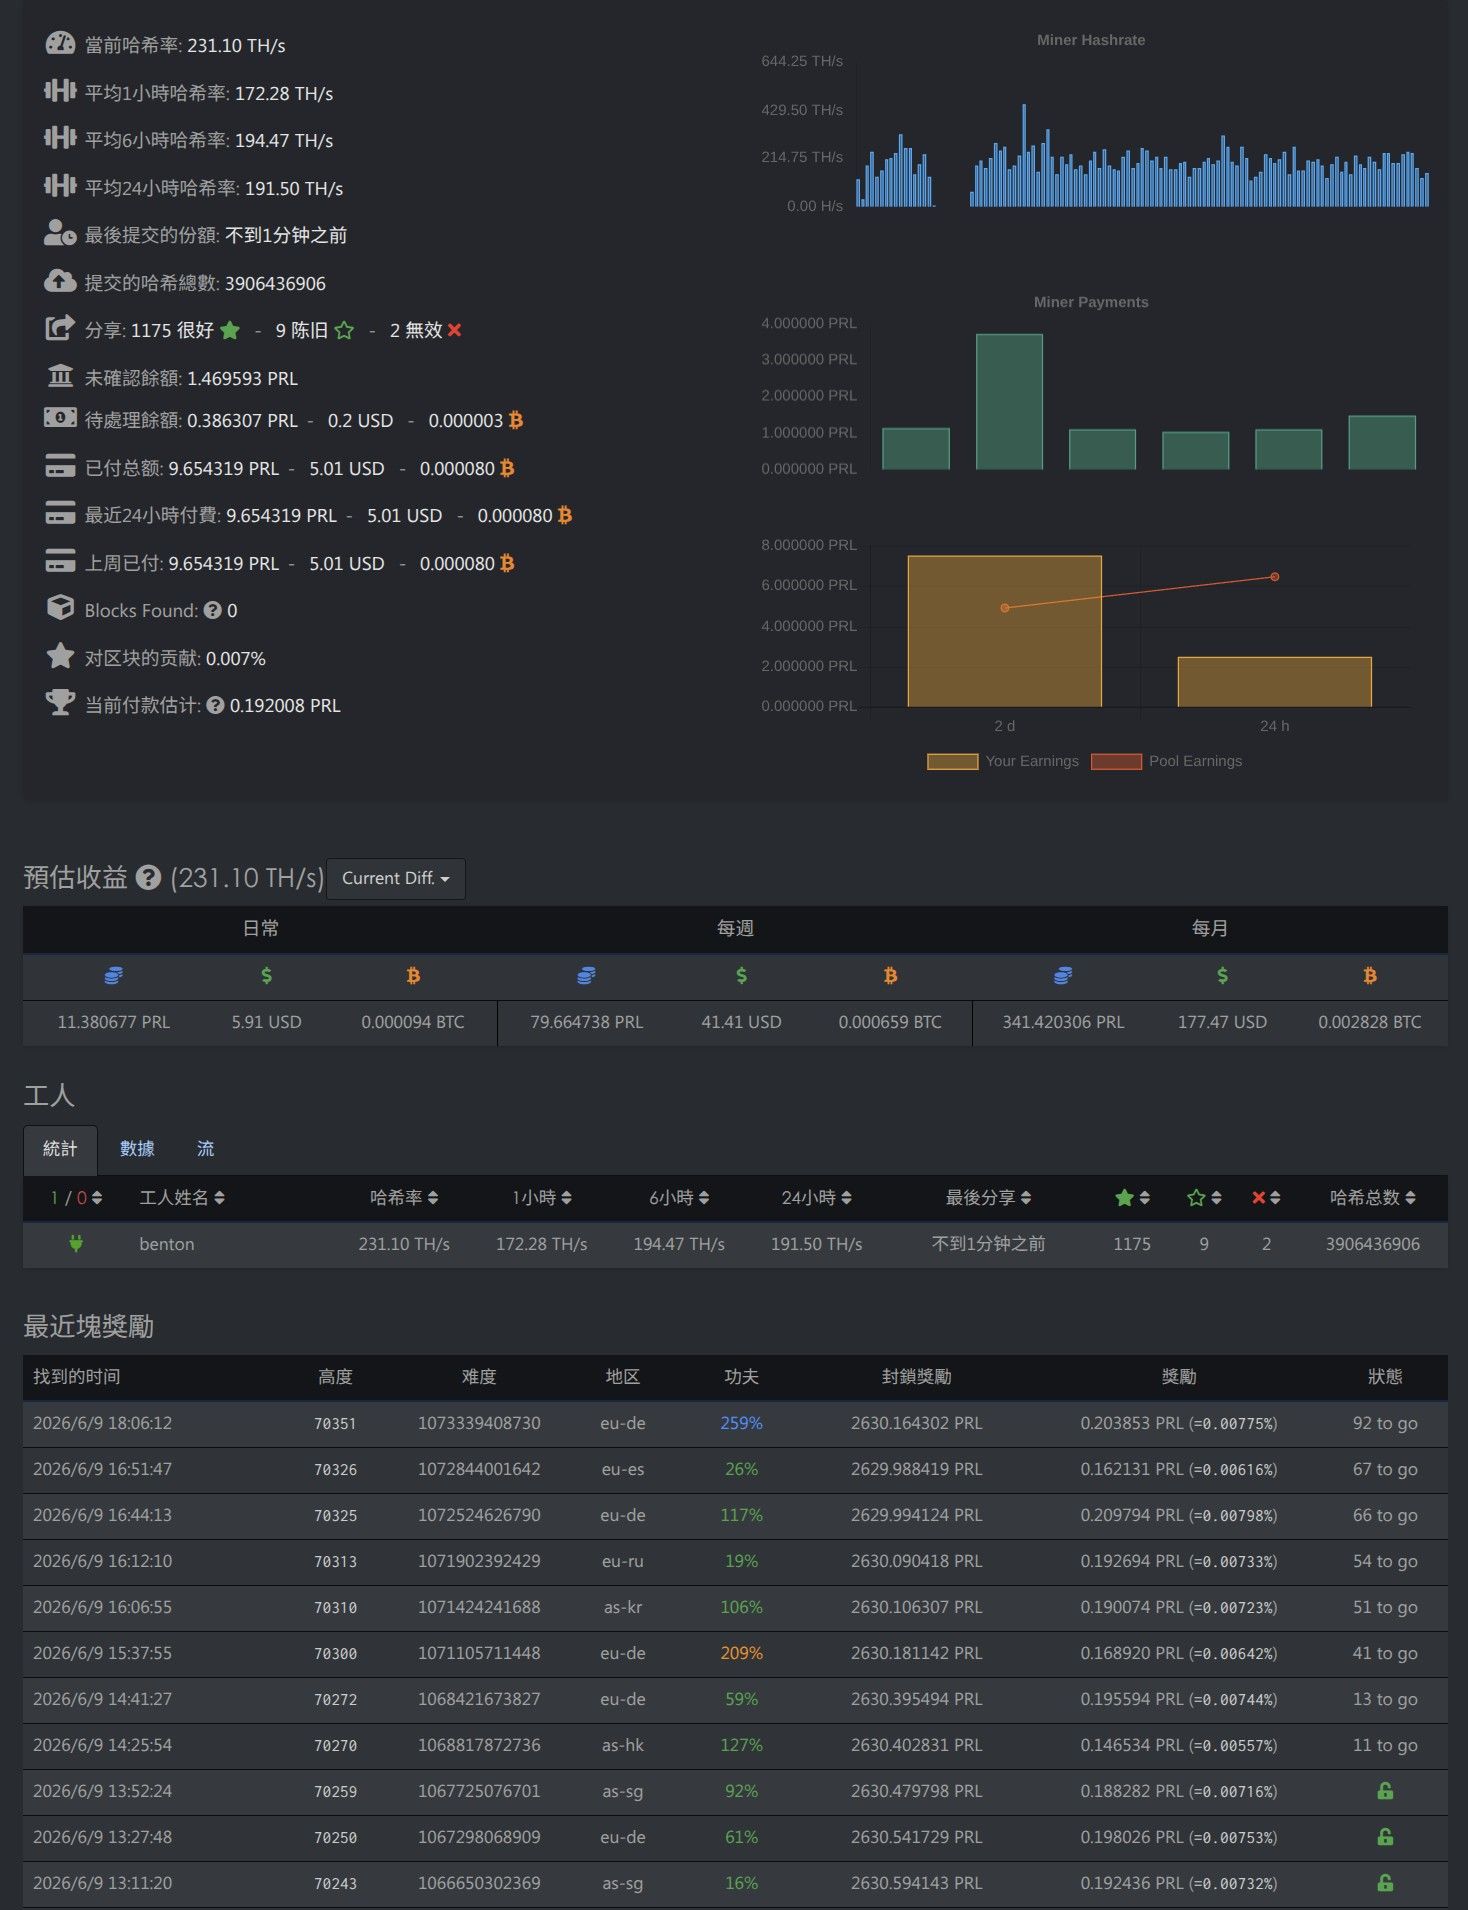Click the cloud upload icon for total hashes
This screenshot has width=1468, height=1910.
tap(60, 282)
